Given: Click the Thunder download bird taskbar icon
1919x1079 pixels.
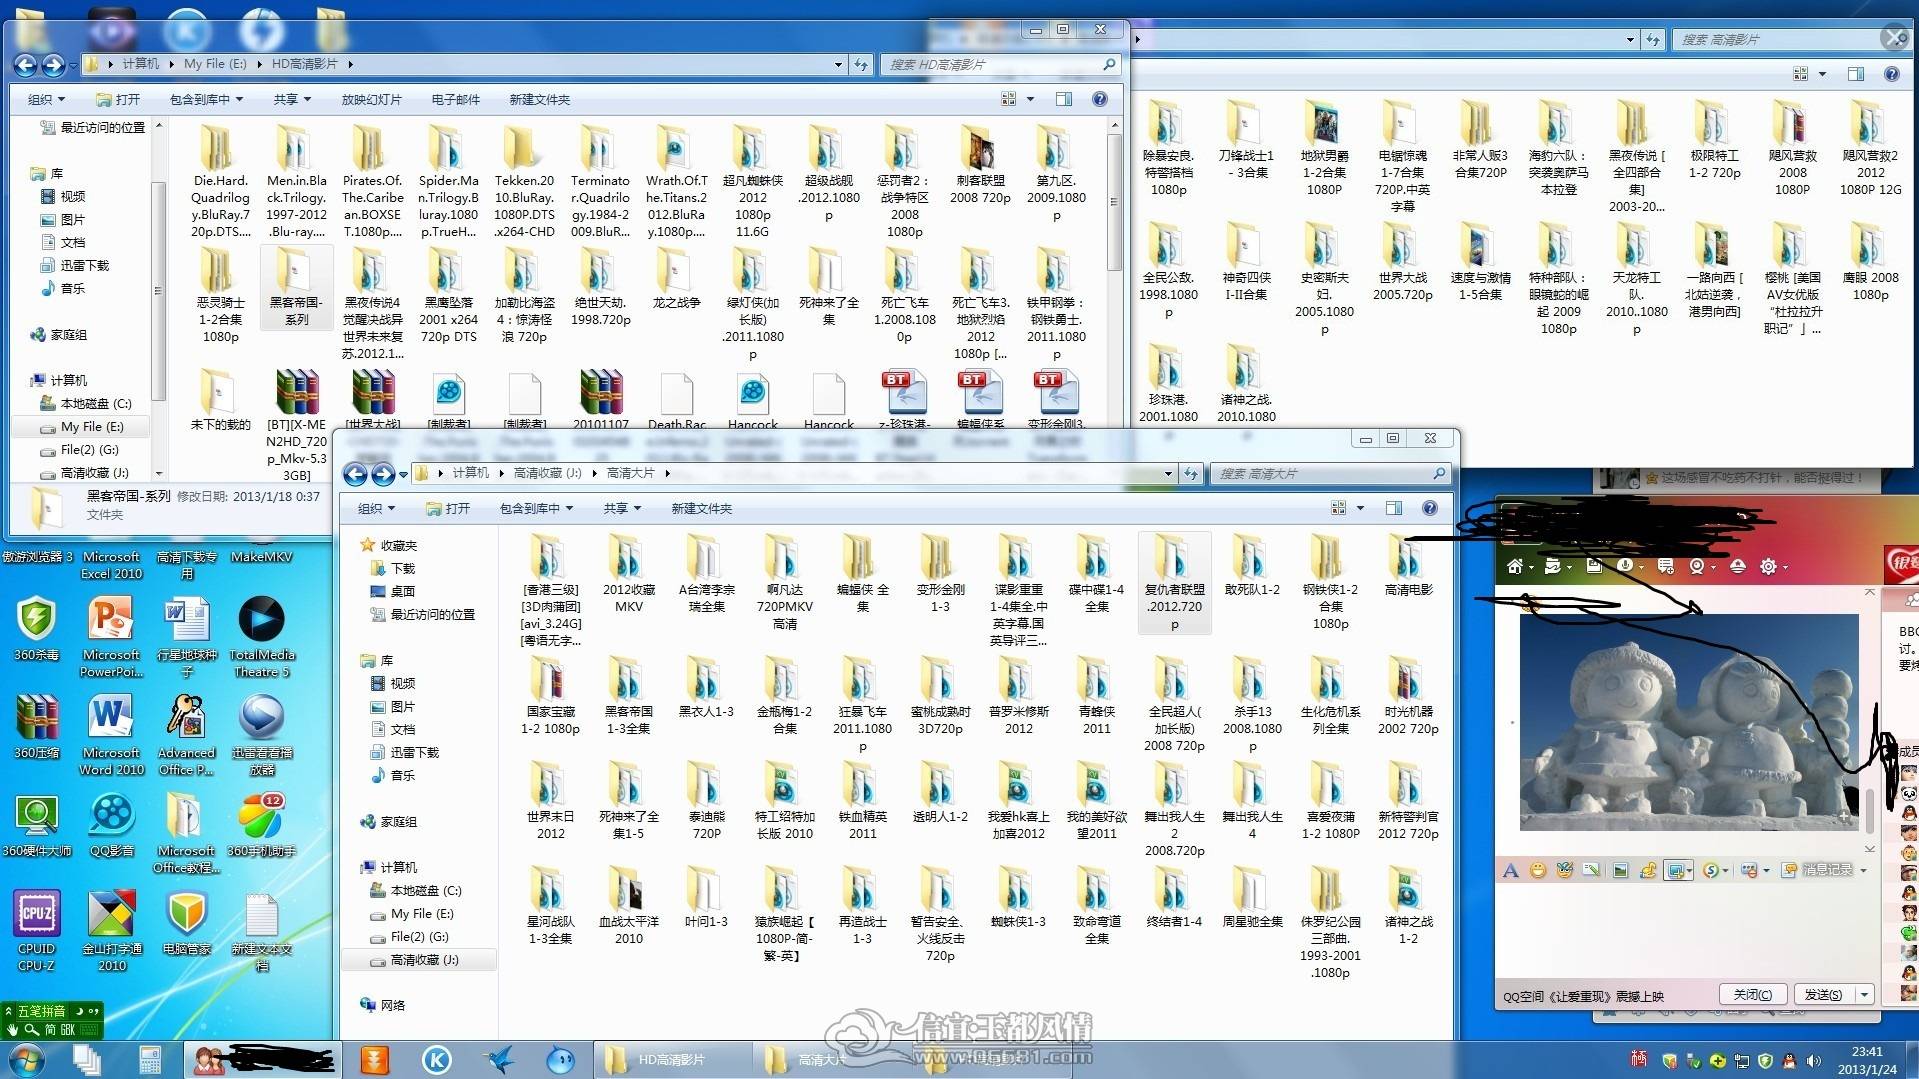Looking at the screenshot, I should coord(499,1059).
